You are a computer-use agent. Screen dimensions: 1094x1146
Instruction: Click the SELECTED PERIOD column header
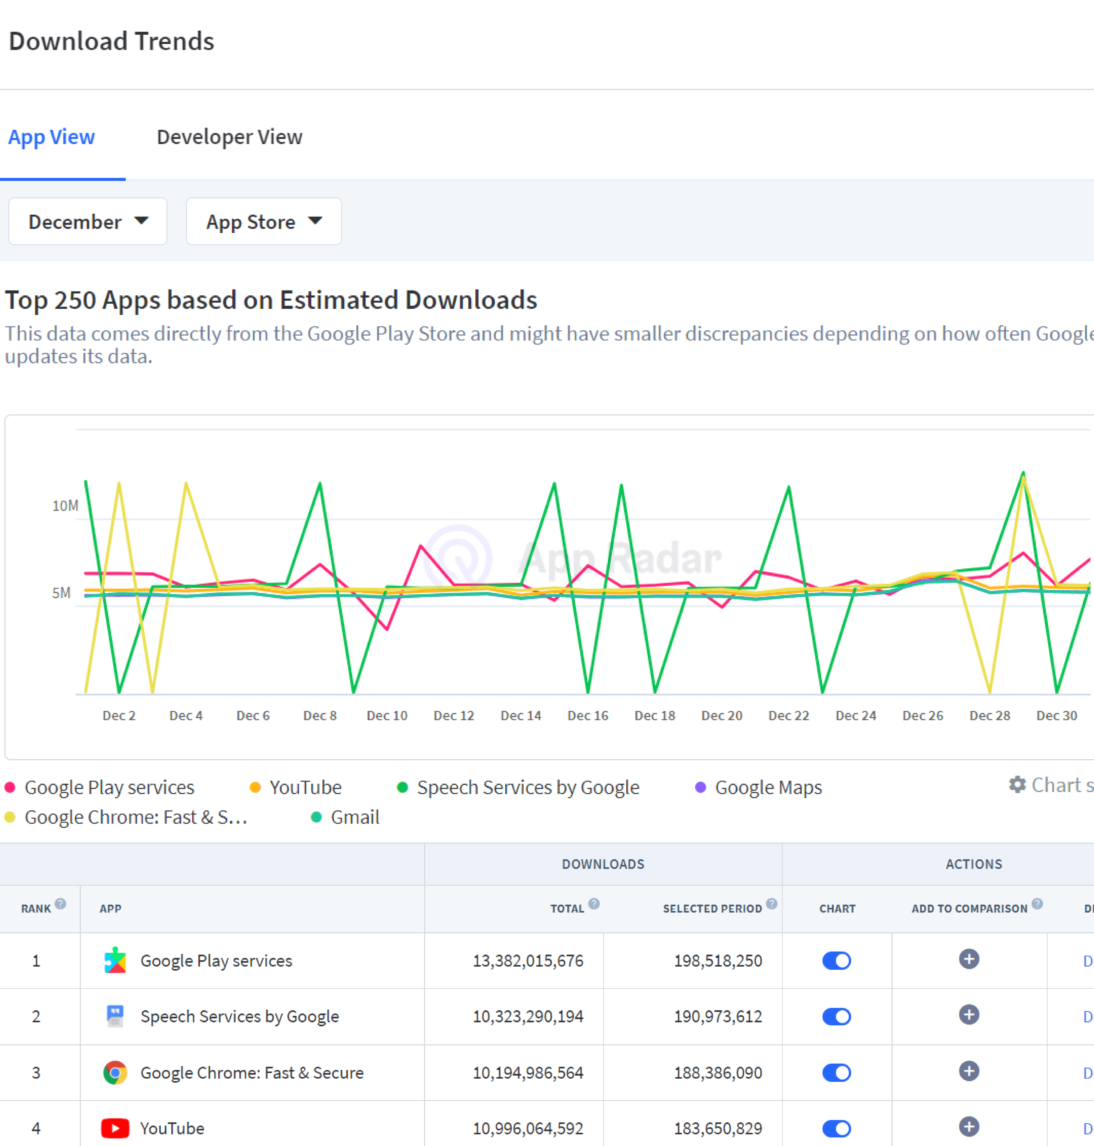tap(713, 908)
